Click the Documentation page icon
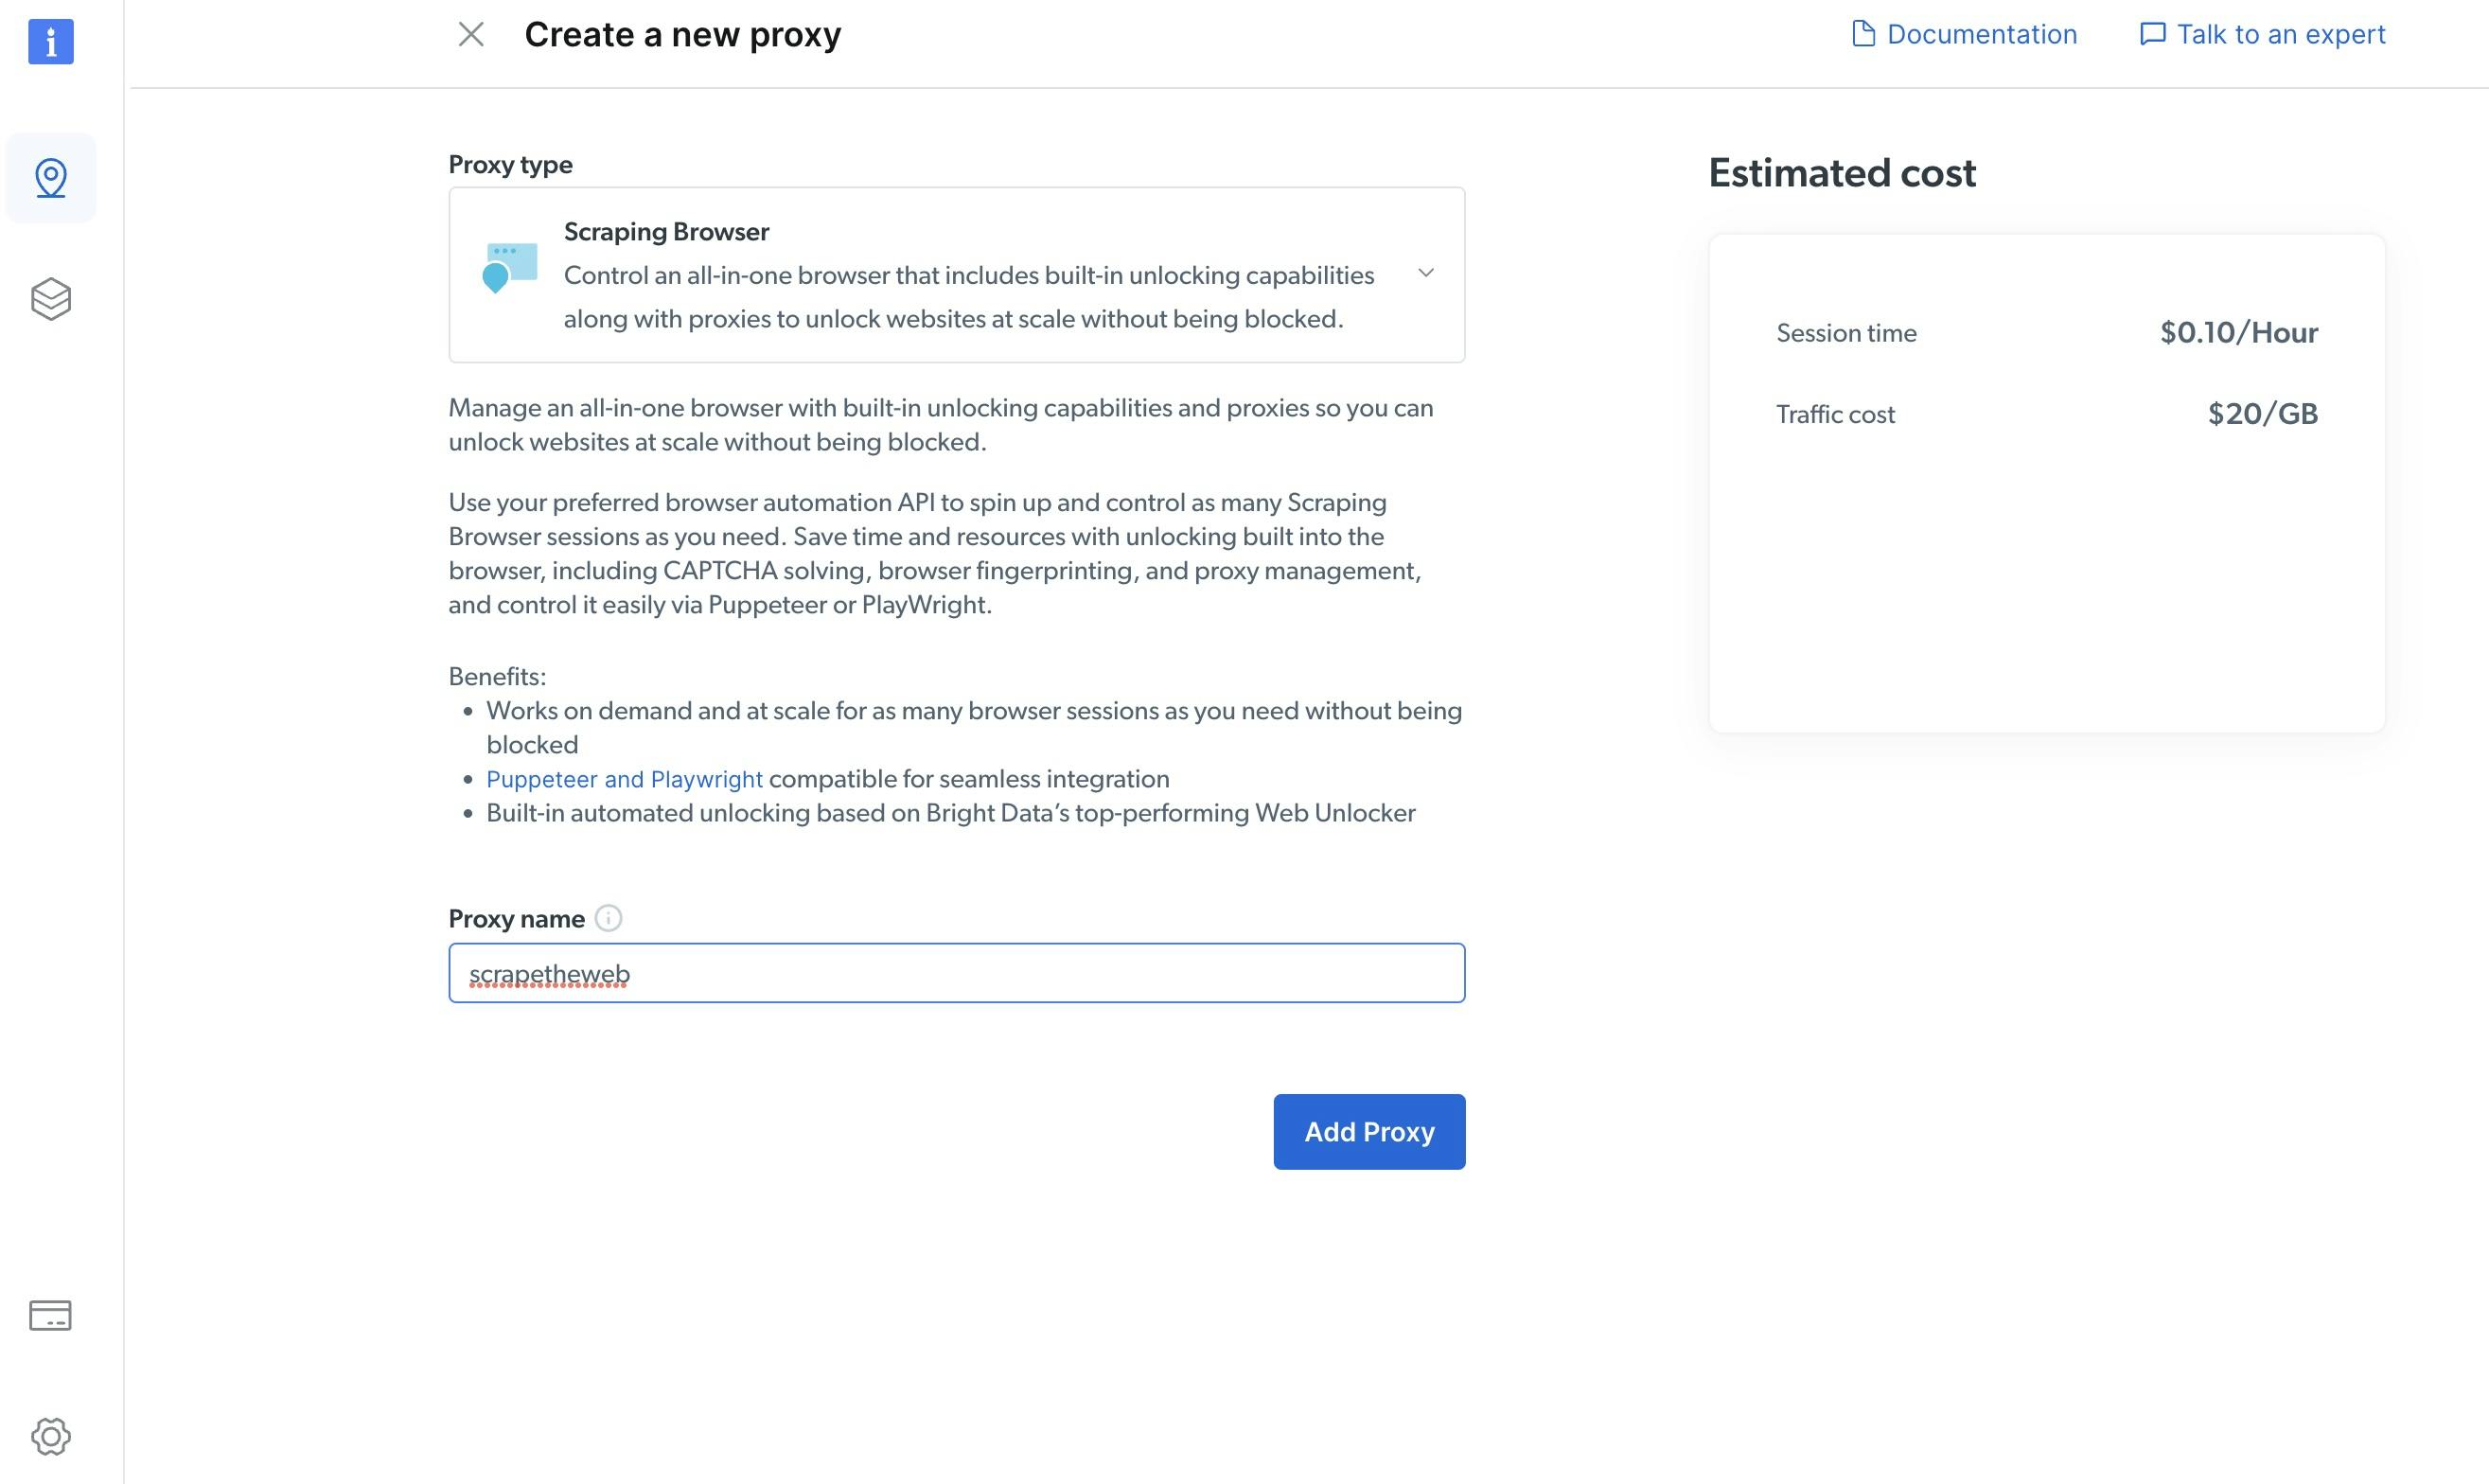 click(1862, 34)
